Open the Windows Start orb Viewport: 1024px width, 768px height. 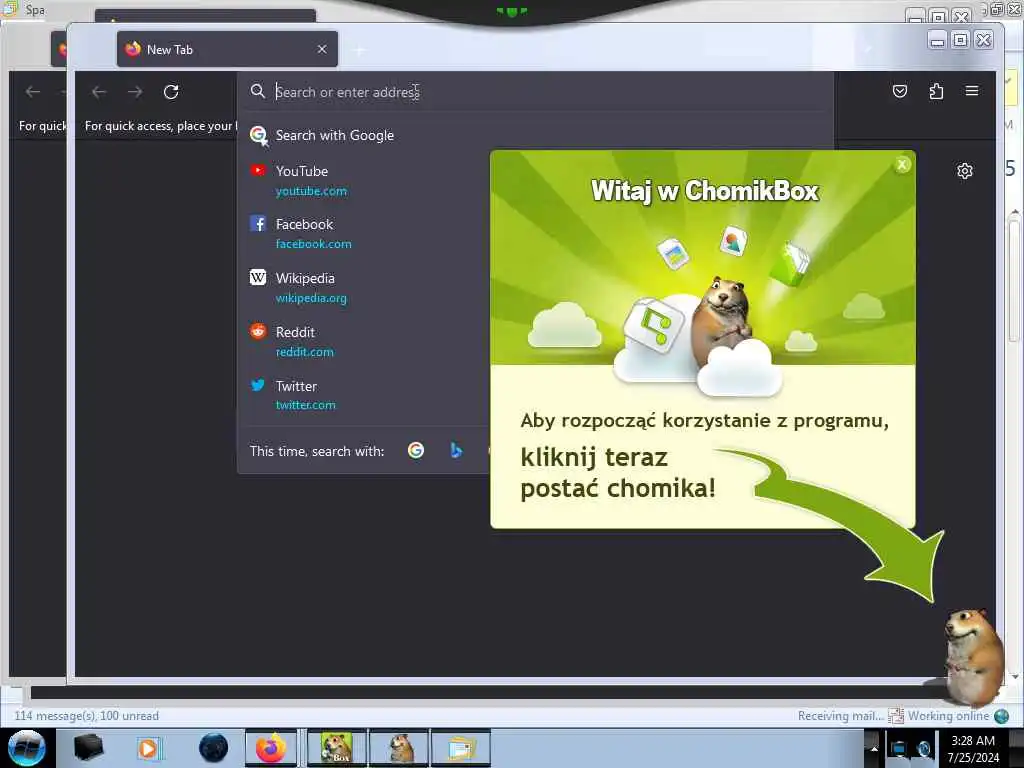(x=27, y=748)
